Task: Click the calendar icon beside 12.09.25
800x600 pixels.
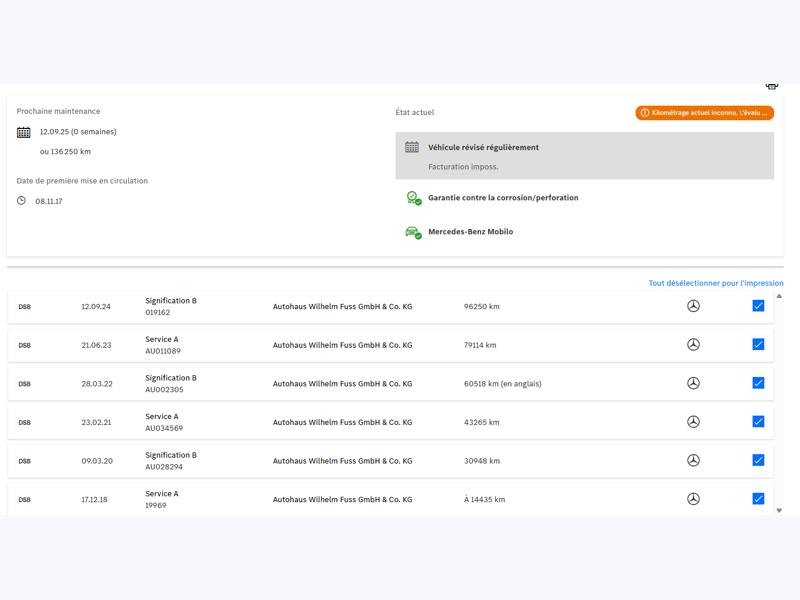Action: 24,132
